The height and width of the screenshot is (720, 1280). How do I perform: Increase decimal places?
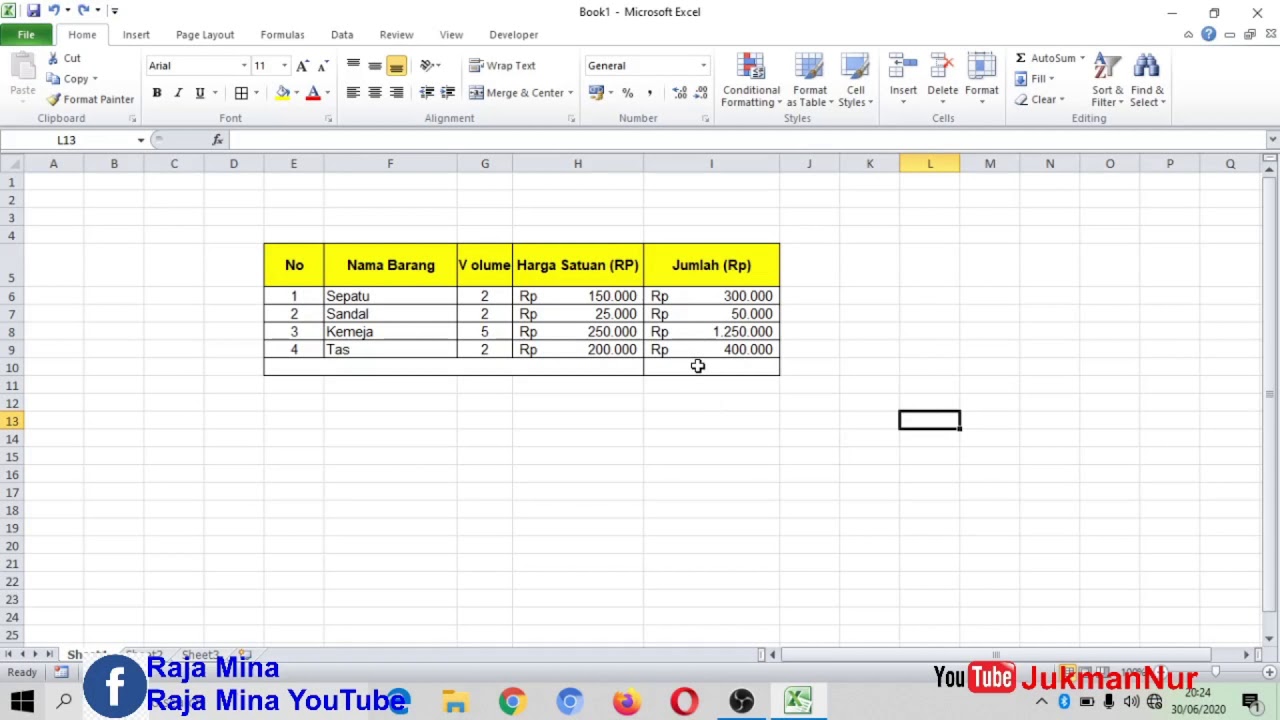(x=680, y=93)
